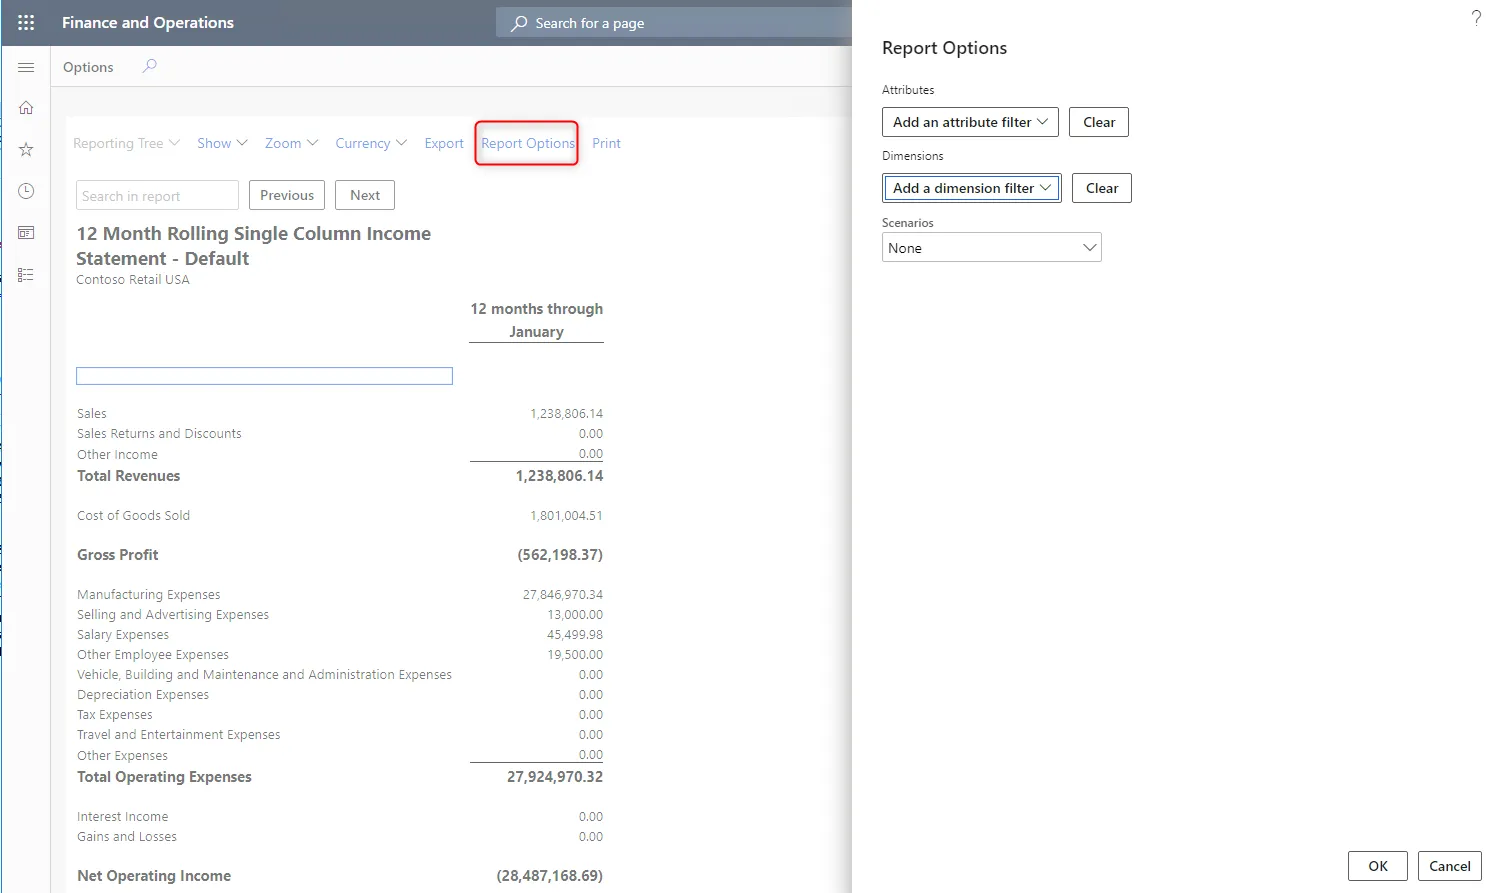Open the Currency dropdown
The width and height of the screenshot is (1486, 893).
[370, 143]
